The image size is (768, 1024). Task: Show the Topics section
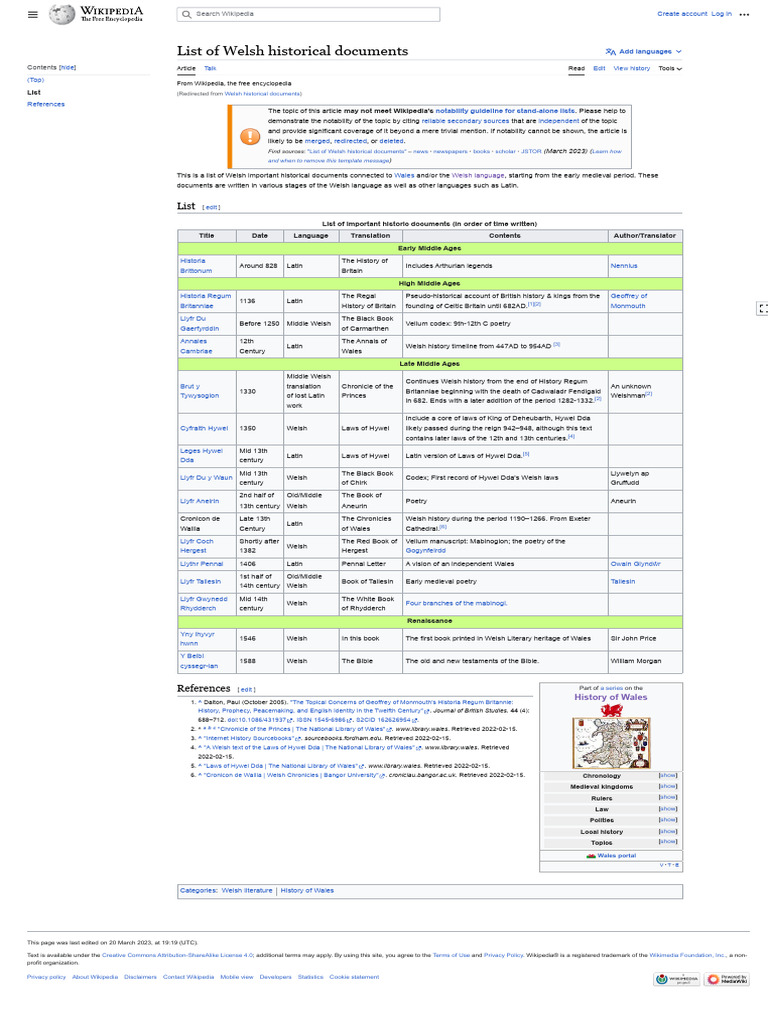tap(667, 842)
